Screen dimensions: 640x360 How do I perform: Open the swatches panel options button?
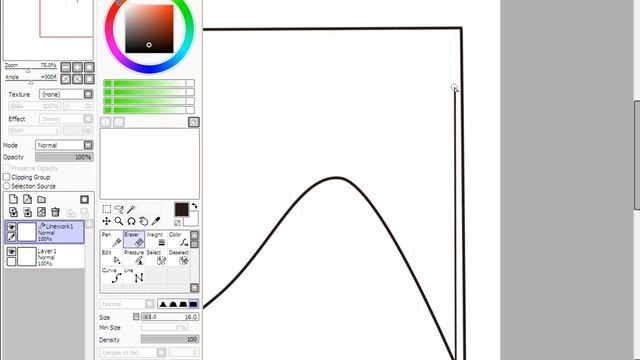pos(194,122)
